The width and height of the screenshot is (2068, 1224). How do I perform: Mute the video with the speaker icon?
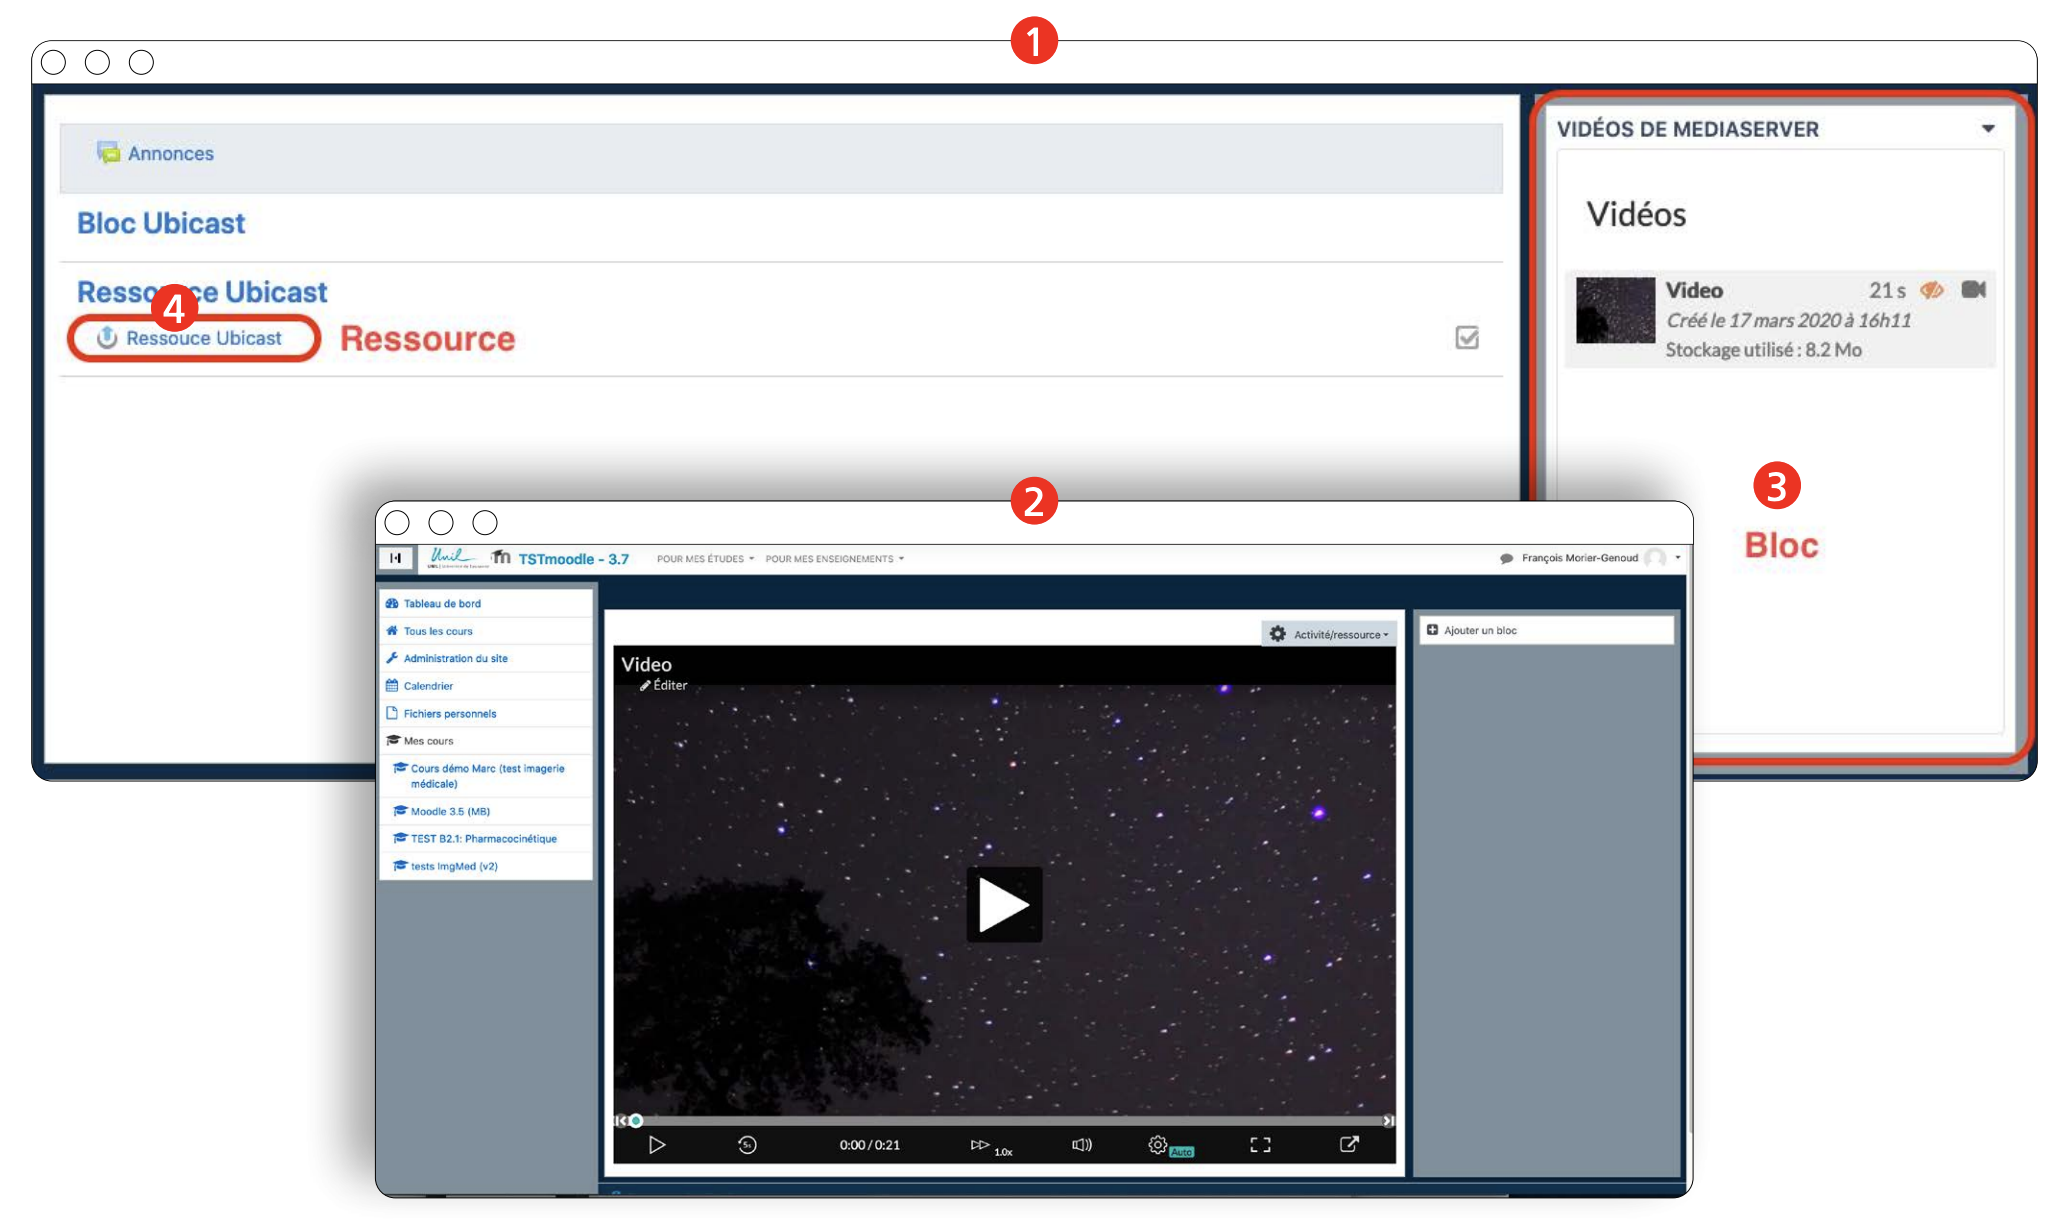tap(1081, 1145)
